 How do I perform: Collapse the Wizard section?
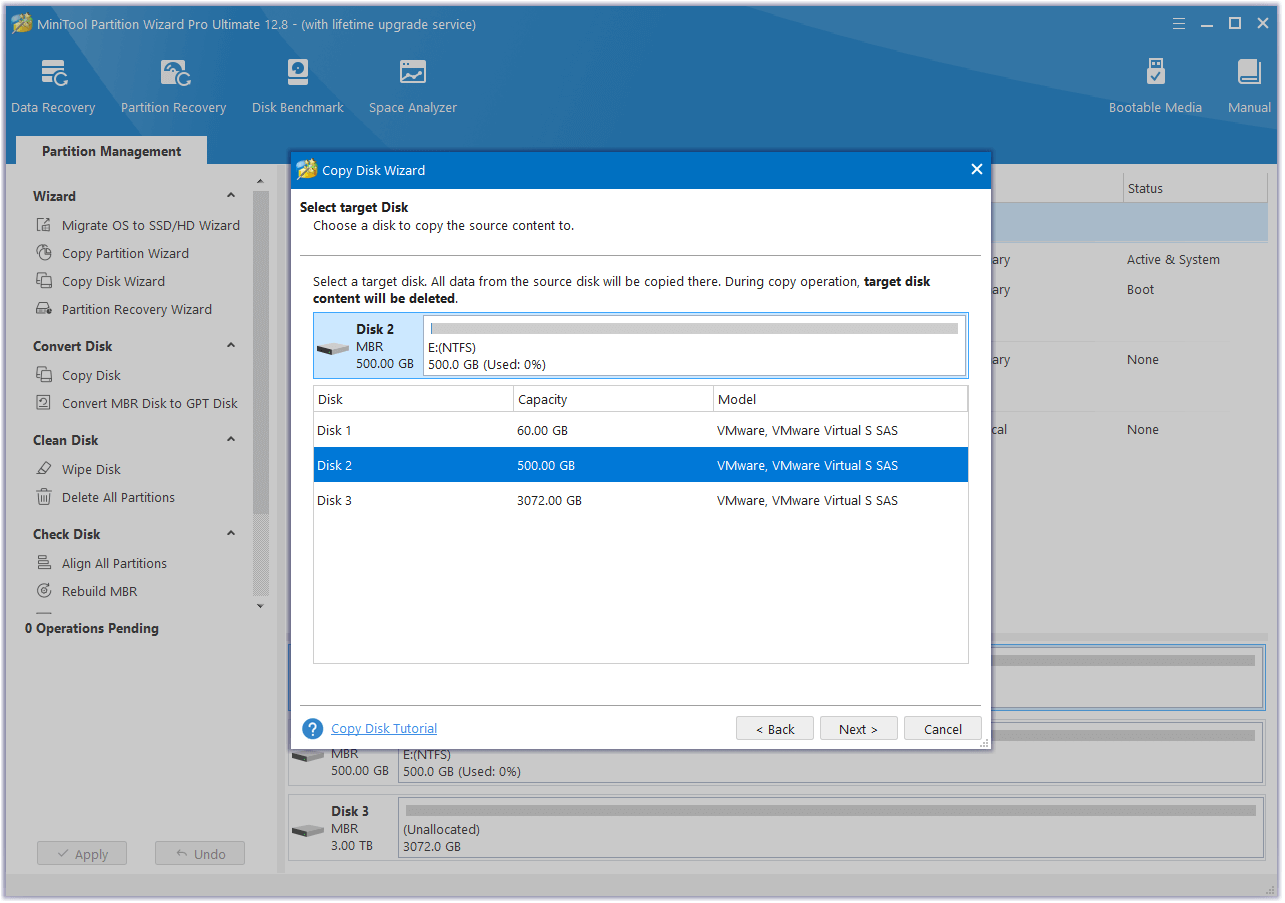click(x=231, y=196)
